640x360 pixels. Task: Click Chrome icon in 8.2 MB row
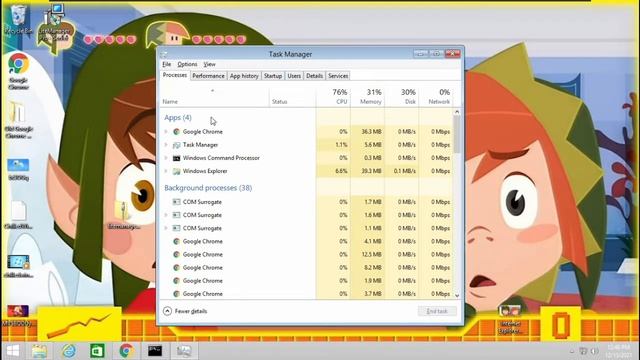176,267
